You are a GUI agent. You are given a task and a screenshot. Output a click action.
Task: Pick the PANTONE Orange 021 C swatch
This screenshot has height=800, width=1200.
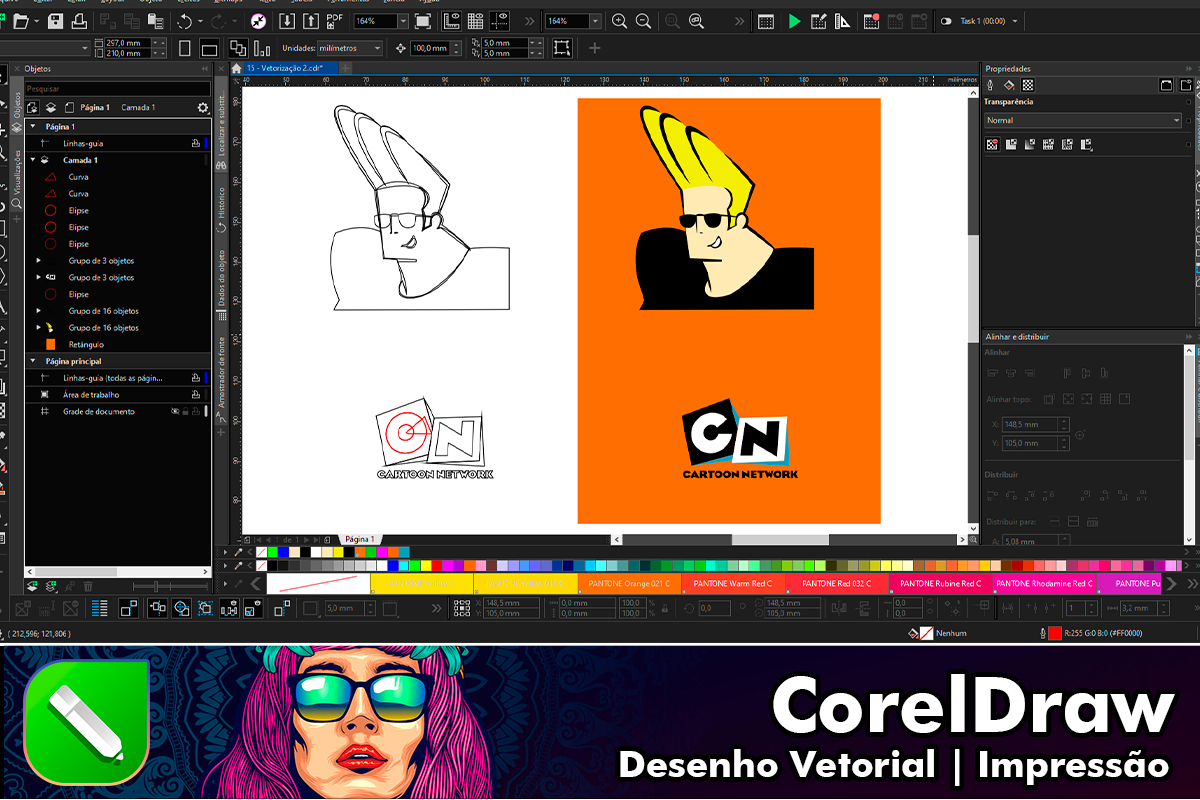pos(629,583)
